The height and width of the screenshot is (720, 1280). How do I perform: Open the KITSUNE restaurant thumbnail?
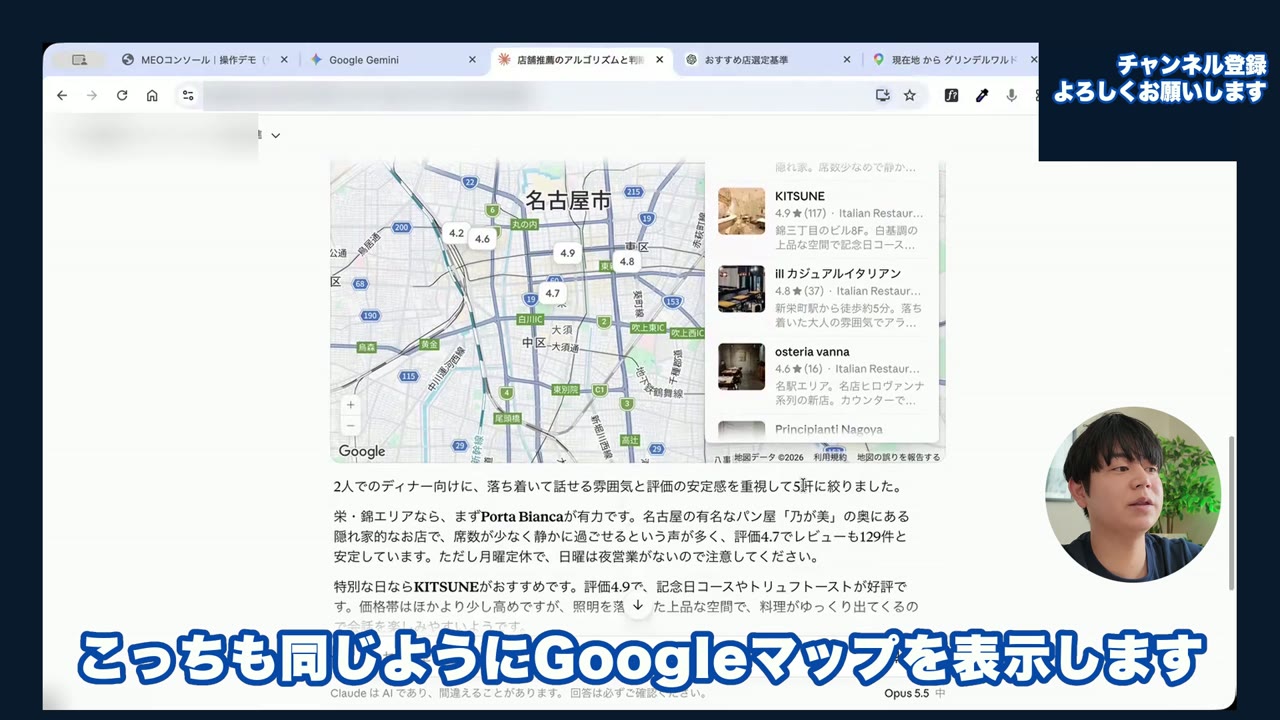[742, 211]
